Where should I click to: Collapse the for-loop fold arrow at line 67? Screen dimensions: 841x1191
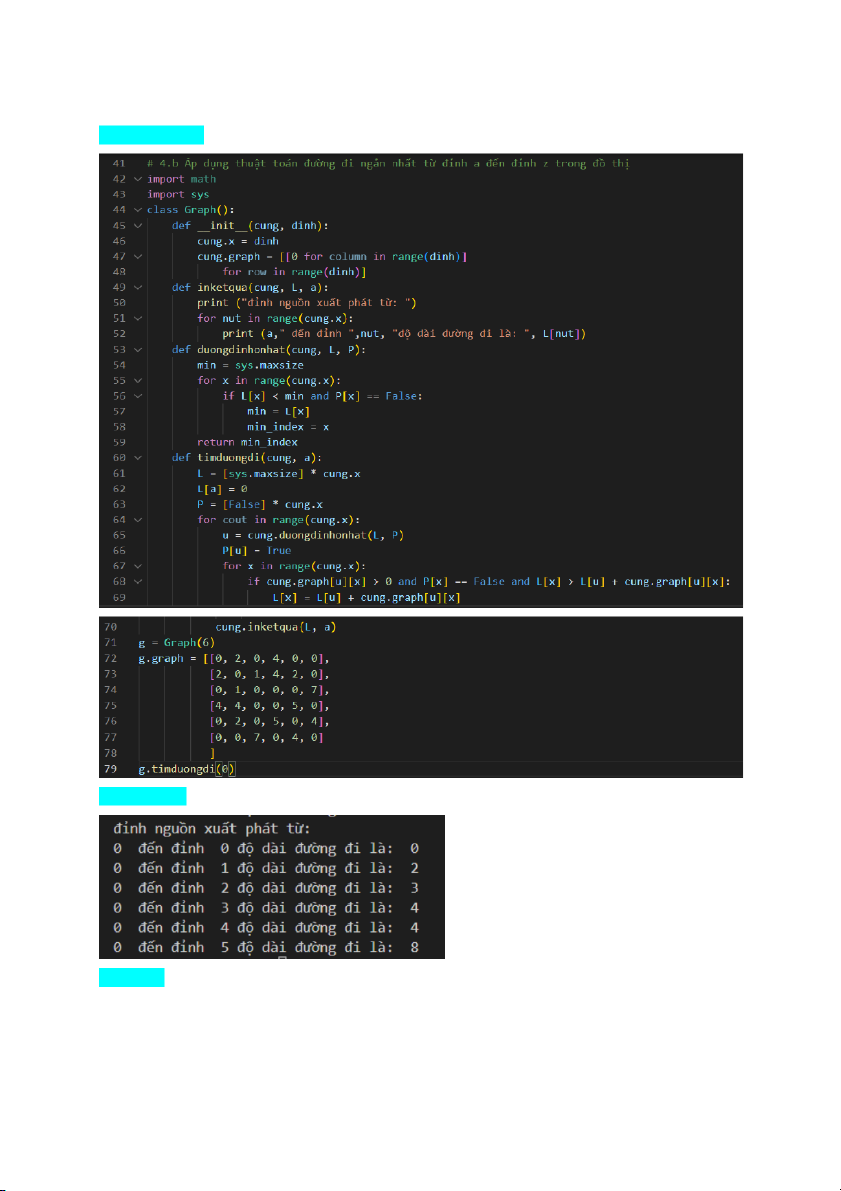pos(138,566)
